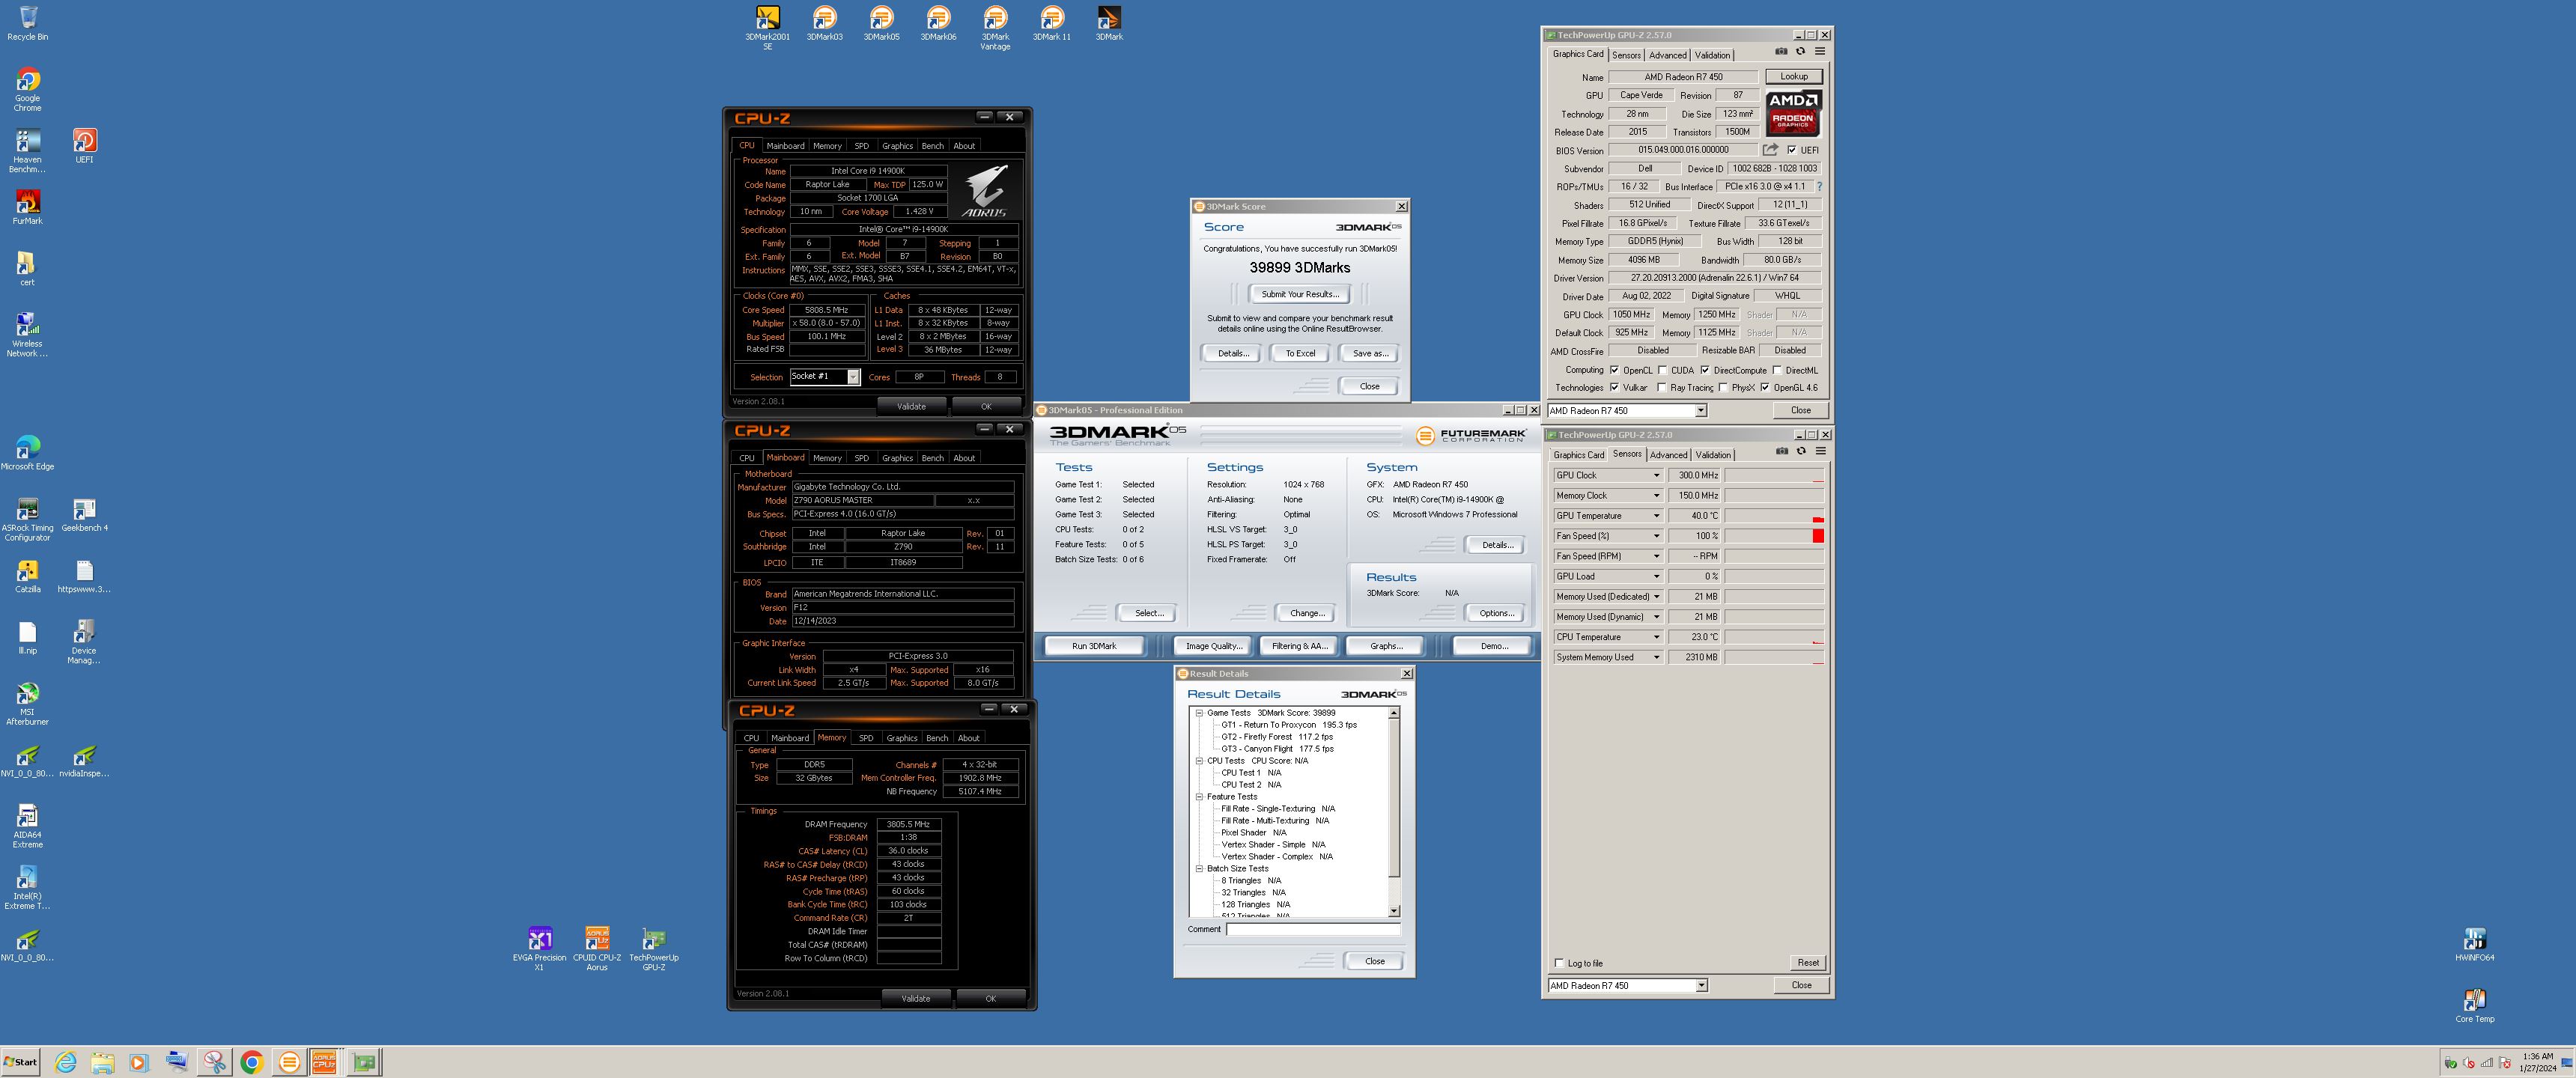The height and width of the screenshot is (1078, 2576).
Task: Open the GPU-Z hamburger menu on the Graphics Card tab
Action: pyautogui.click(x=1820, y=52)
